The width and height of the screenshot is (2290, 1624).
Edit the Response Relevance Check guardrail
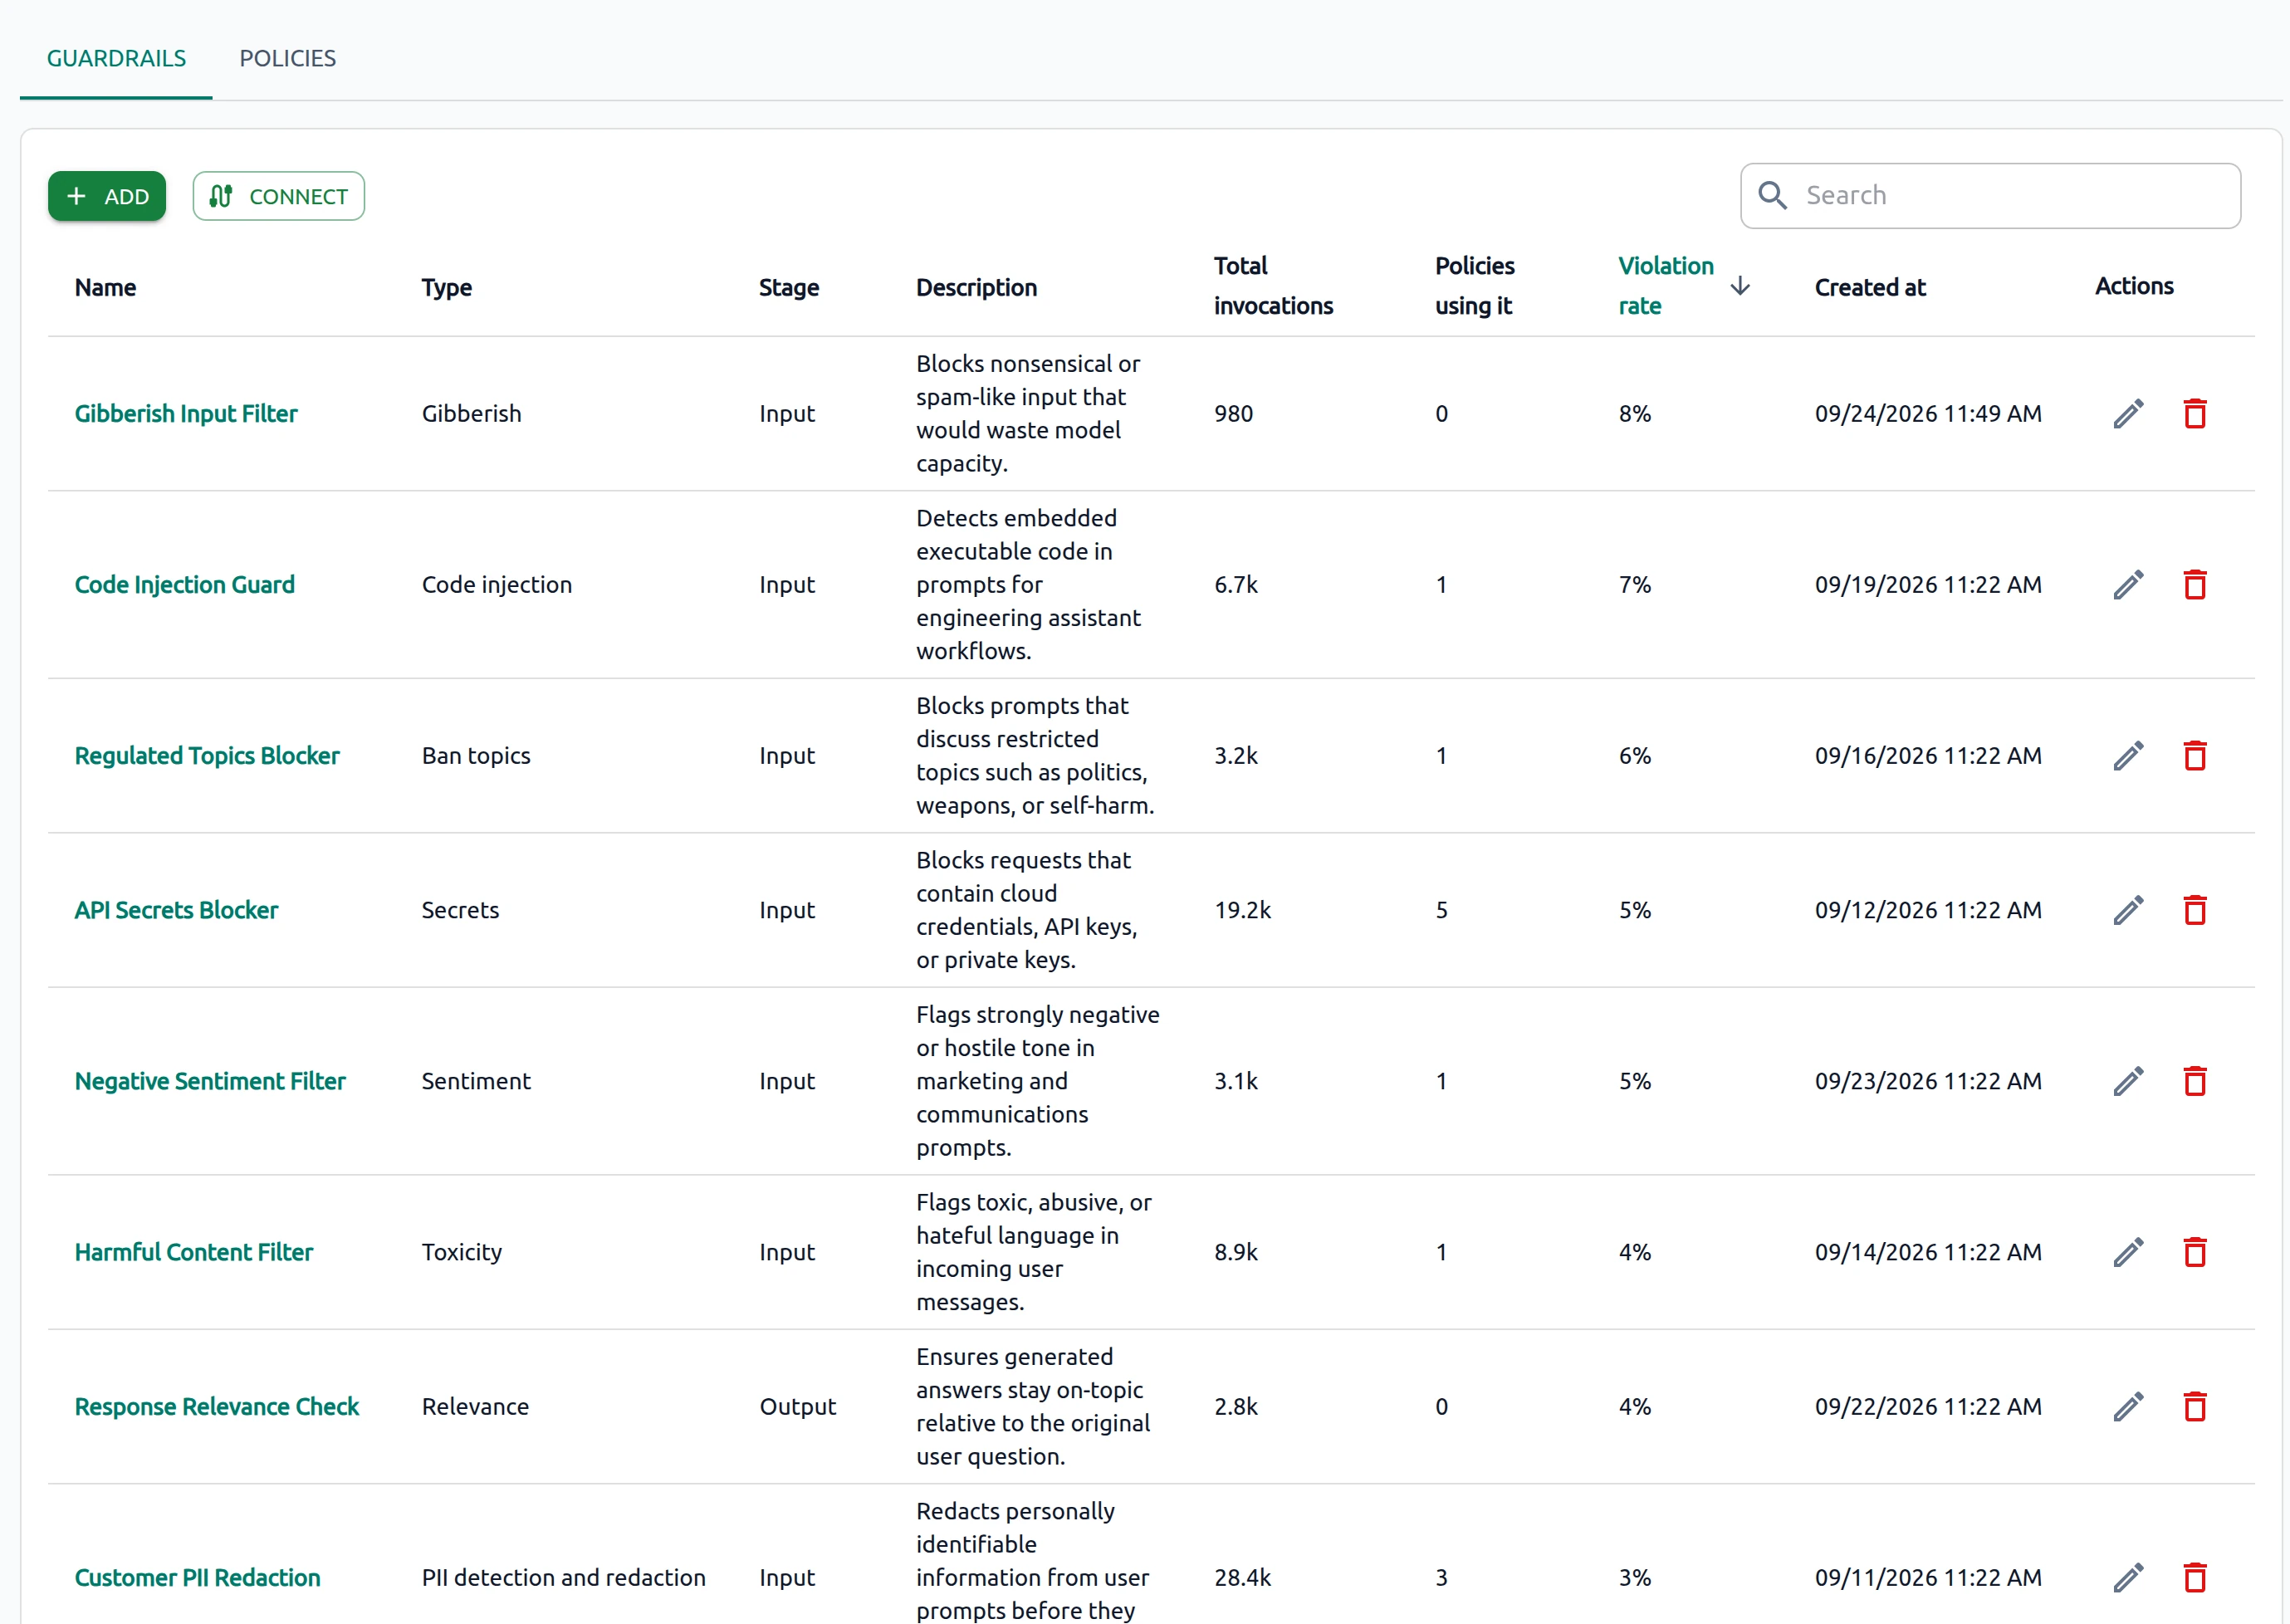coord(2128,1406)
